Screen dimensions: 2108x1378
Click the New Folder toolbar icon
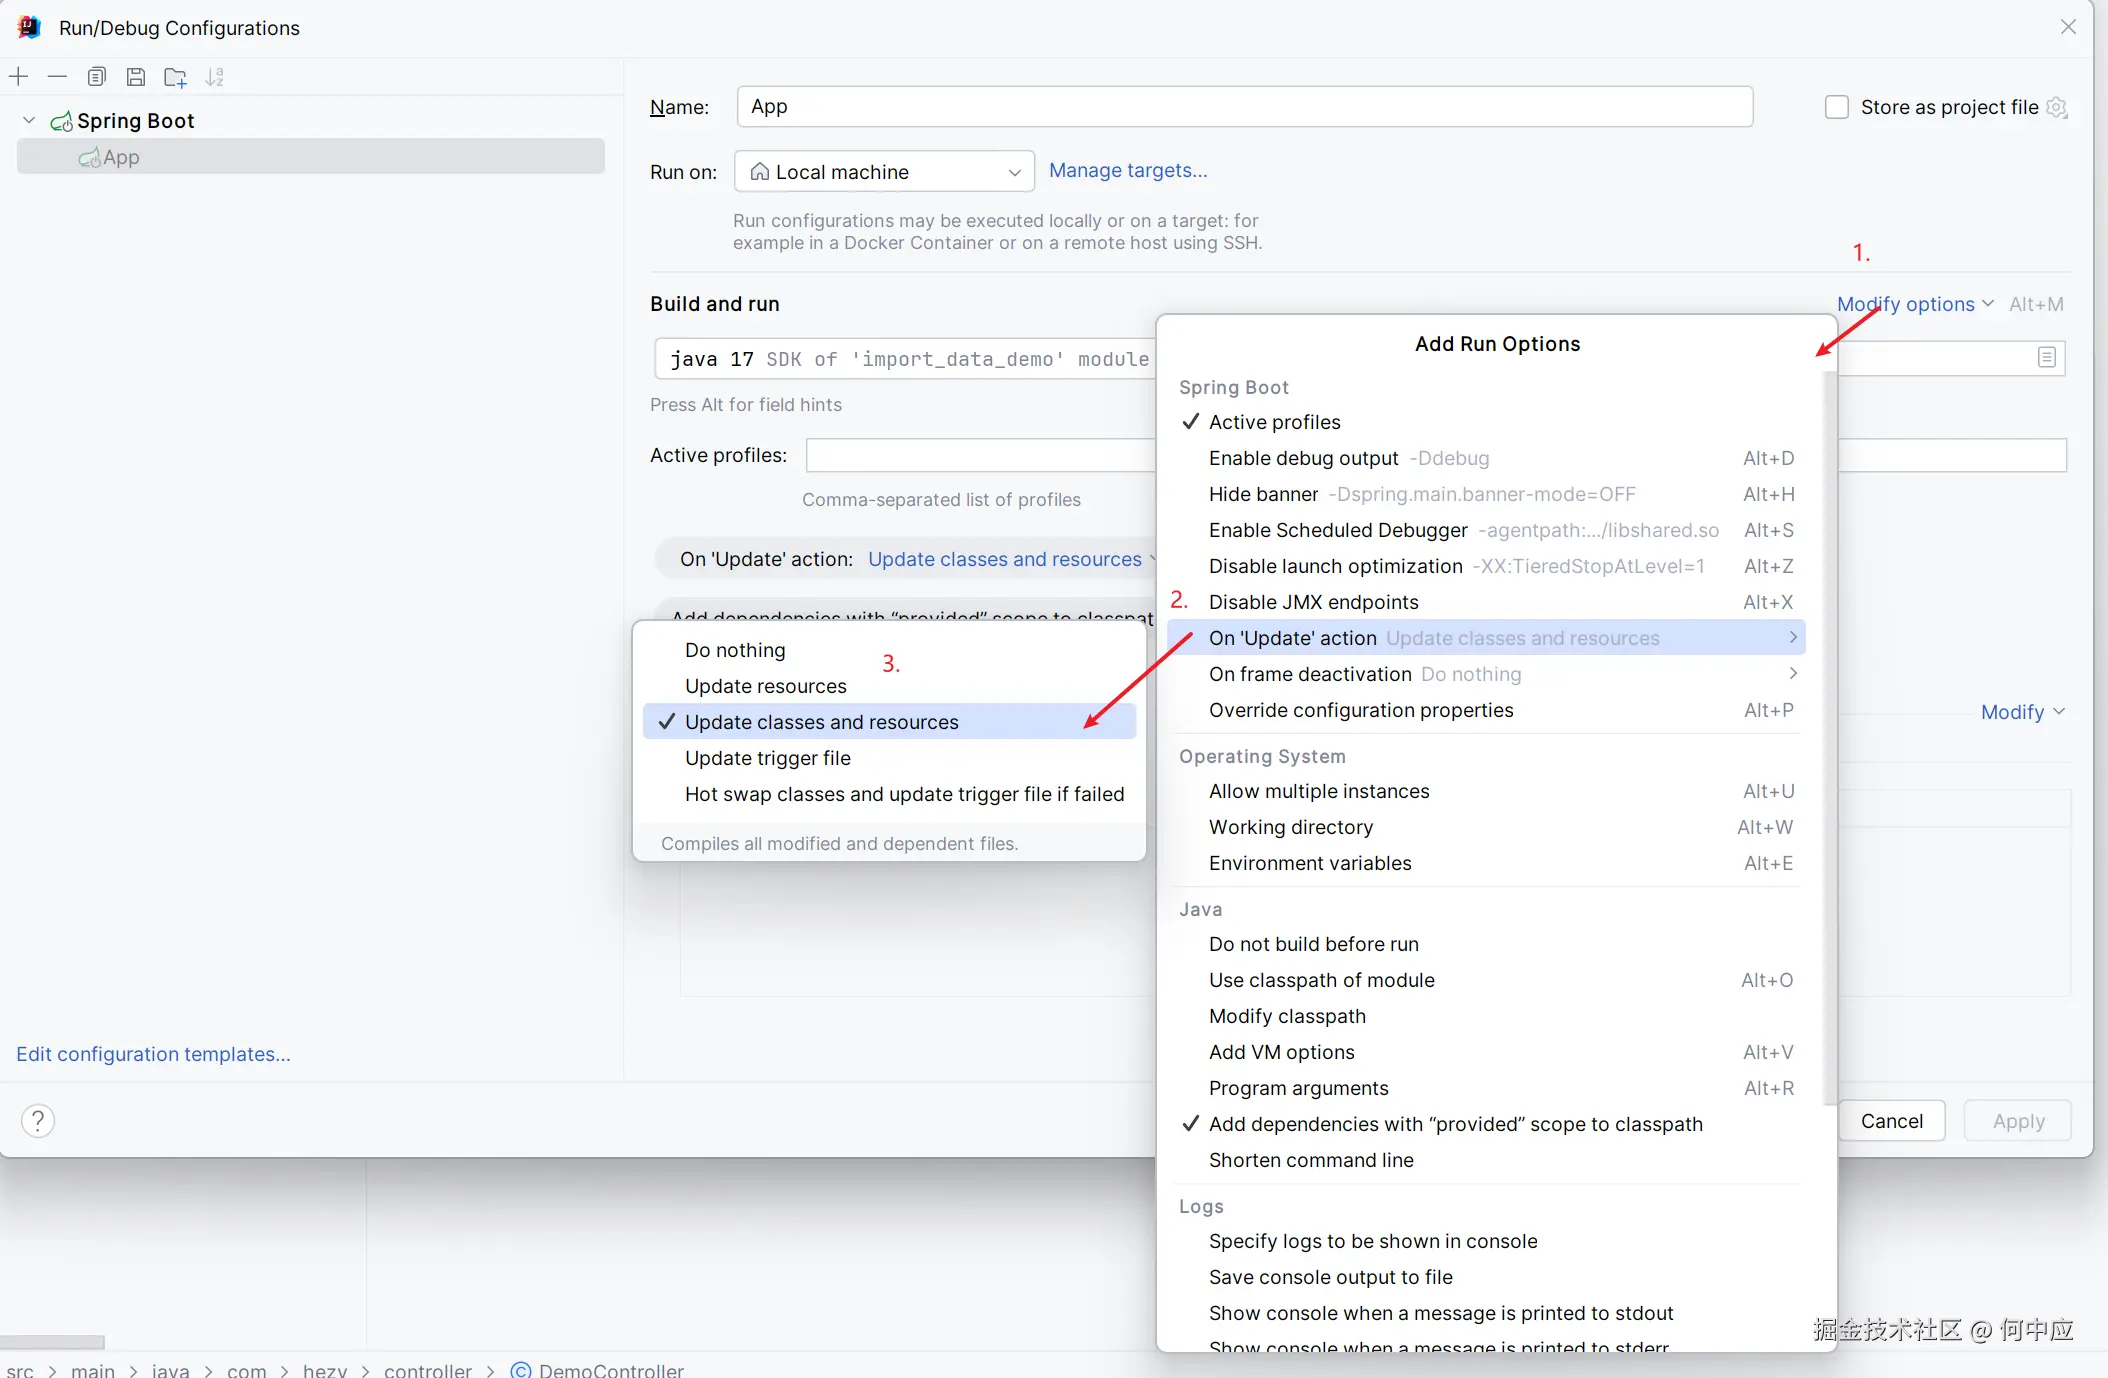175,77
